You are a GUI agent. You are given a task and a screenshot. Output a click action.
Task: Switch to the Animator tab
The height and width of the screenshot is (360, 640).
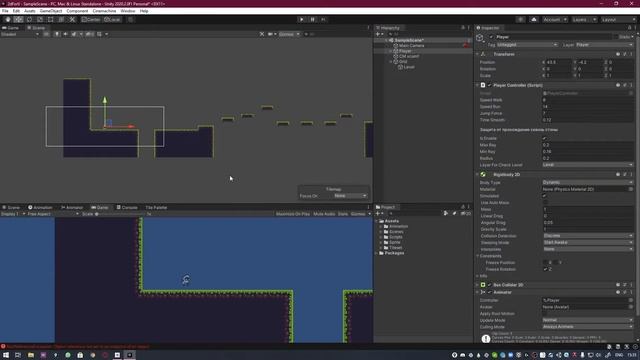(x=72, y=207)
